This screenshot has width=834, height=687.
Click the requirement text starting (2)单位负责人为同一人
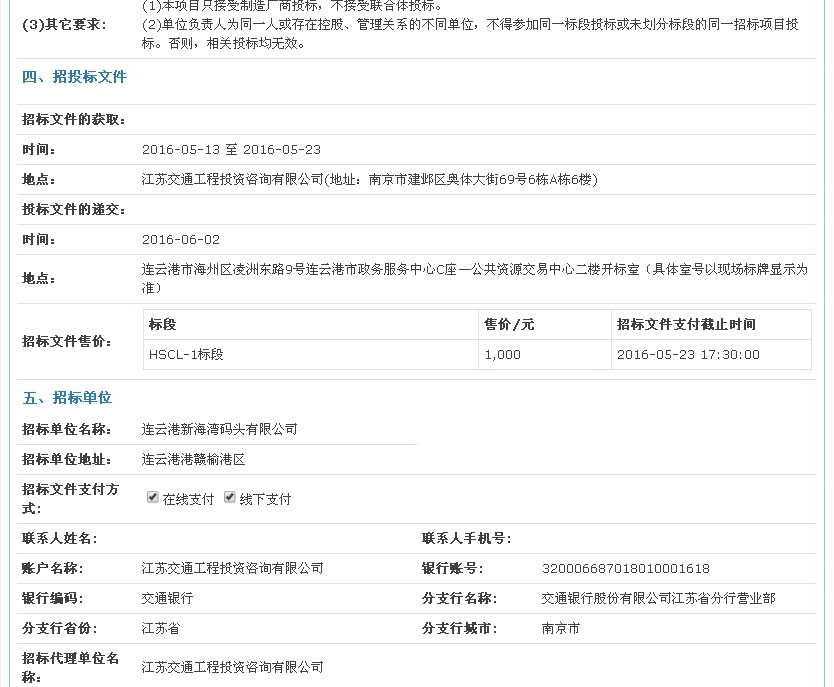coord(470,34)
